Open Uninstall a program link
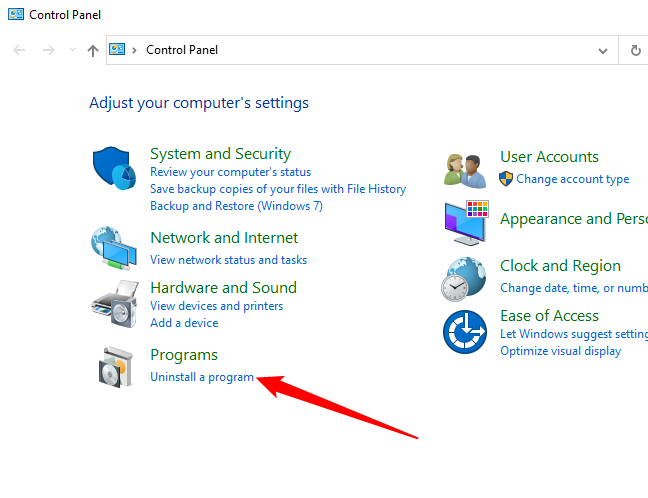 [202, 377]
